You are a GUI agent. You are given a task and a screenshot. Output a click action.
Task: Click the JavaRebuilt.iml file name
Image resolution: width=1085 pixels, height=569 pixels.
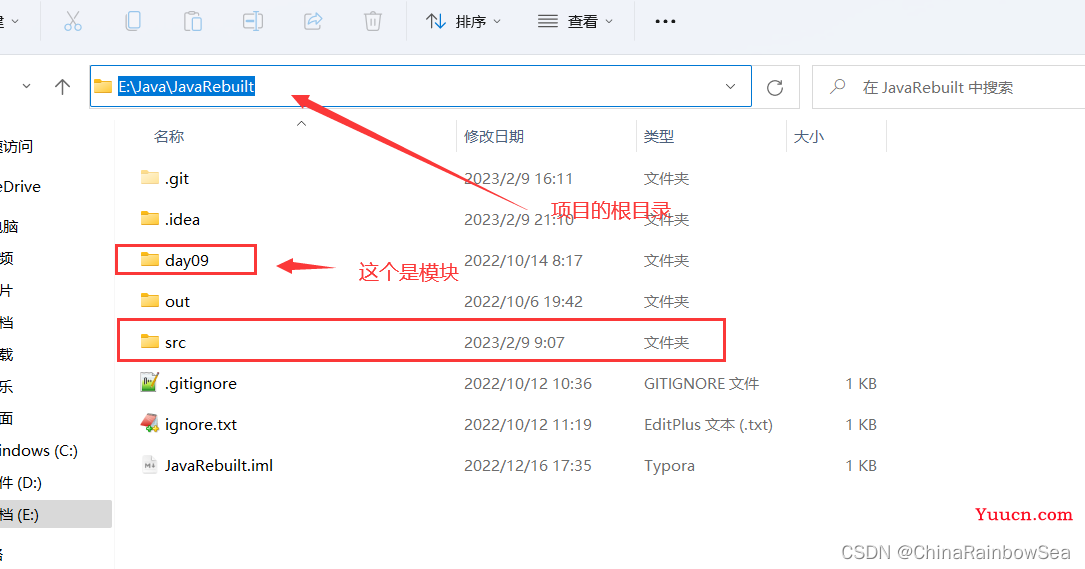pos(219,465)
